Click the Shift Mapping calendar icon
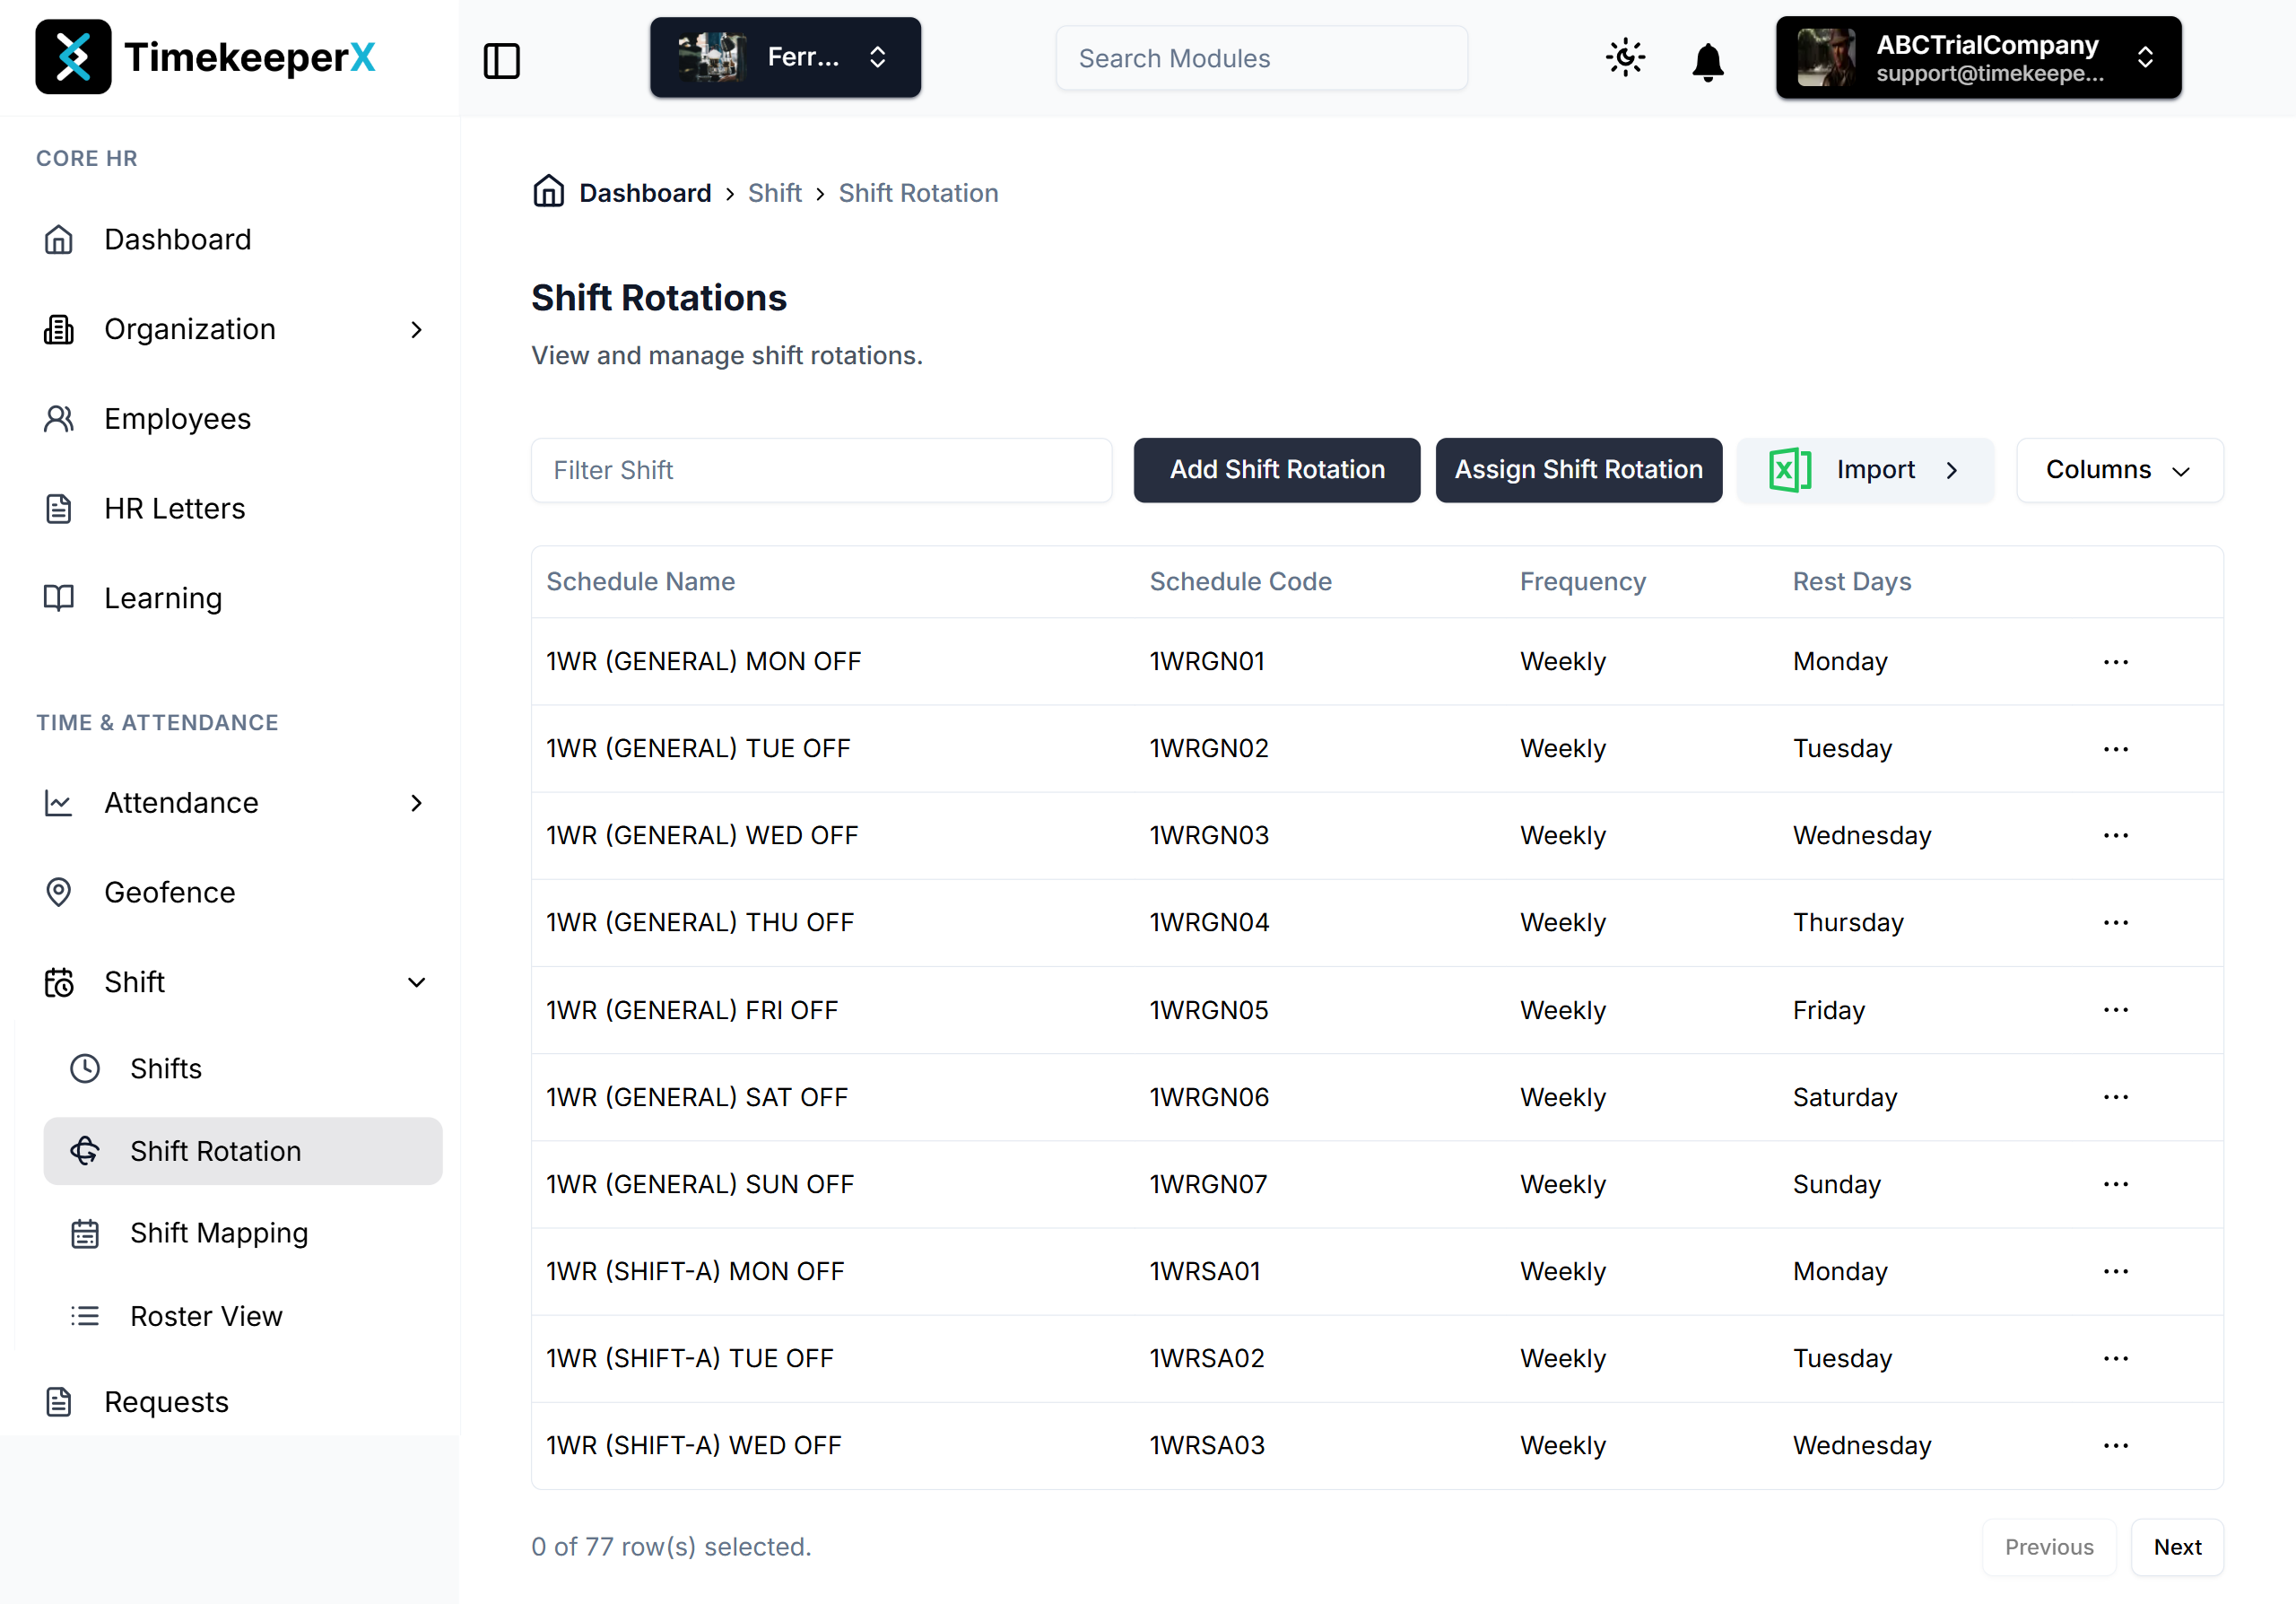The height and width of the screenshot is (1604, 2296). coord(85,1234)
